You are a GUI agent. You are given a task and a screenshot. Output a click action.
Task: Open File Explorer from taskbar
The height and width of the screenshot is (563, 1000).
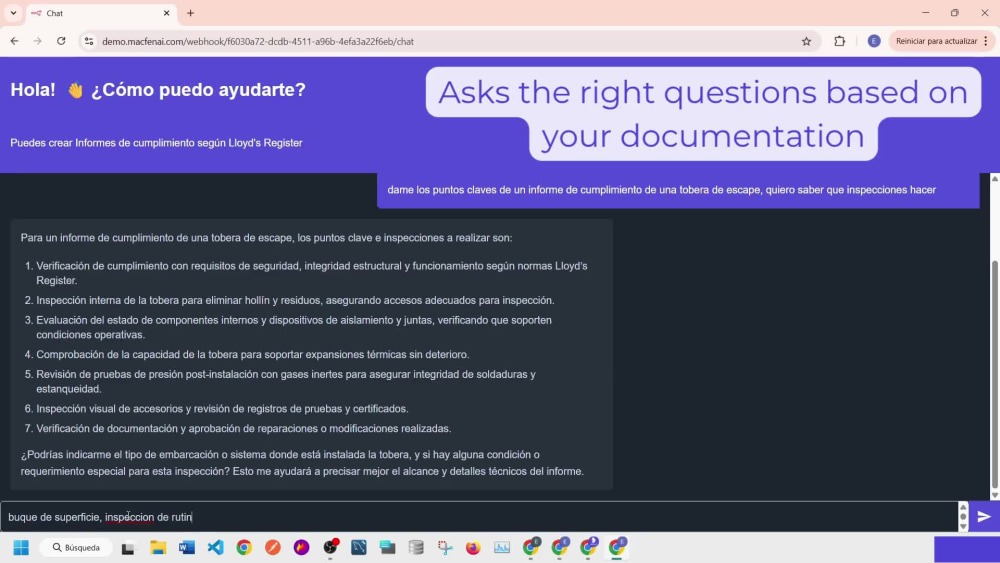pos(158,548)
